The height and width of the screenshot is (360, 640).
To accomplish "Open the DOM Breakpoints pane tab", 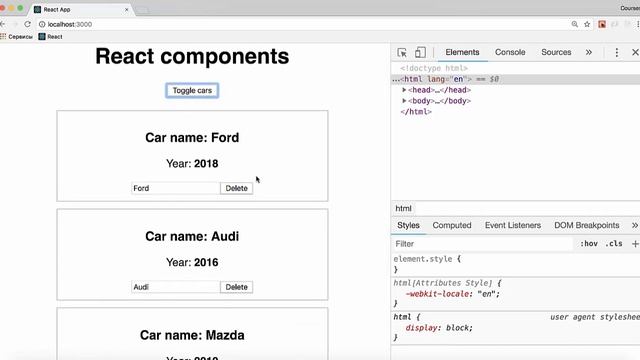I will pos(587,225).
